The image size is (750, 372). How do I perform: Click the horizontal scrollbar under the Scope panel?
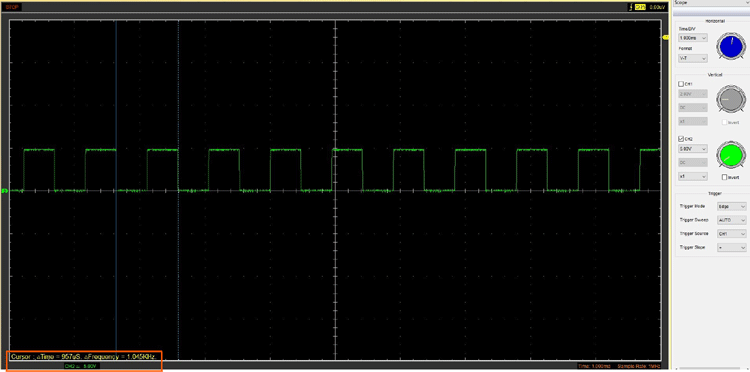pyautogui.click(x=711, y=369)
